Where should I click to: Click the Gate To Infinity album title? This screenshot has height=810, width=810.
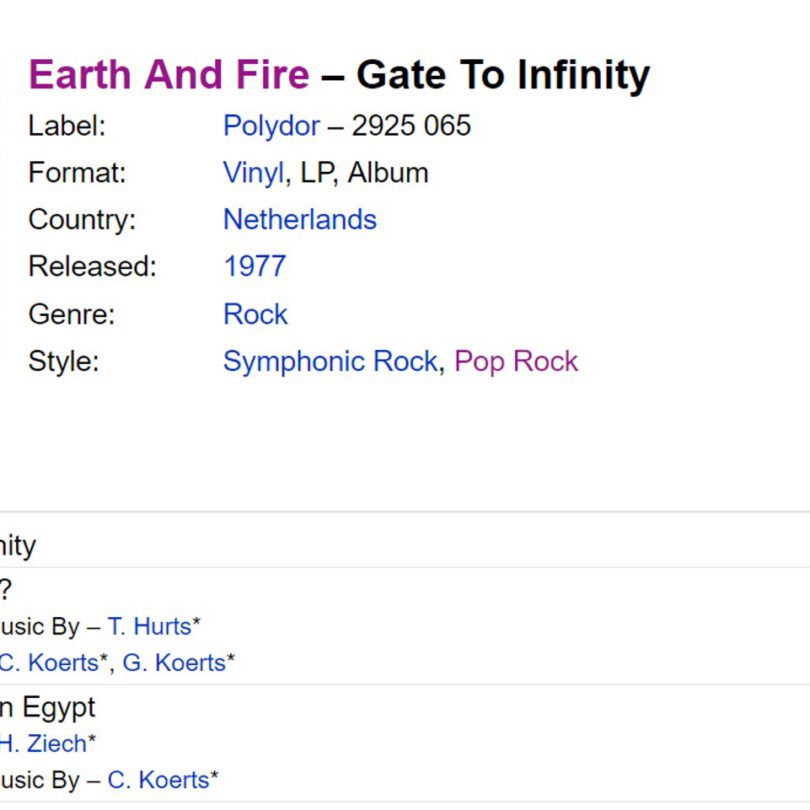coord(503,75)
